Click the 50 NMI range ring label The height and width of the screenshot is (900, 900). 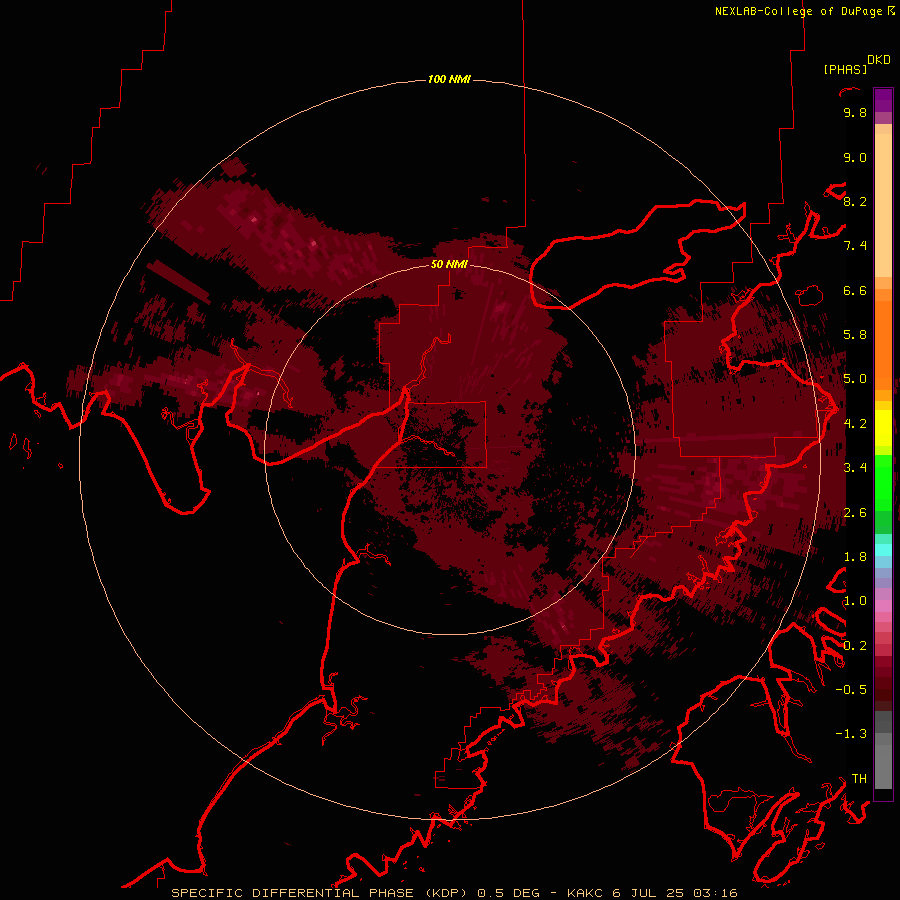pyautogui.click(x=449, y=264)
